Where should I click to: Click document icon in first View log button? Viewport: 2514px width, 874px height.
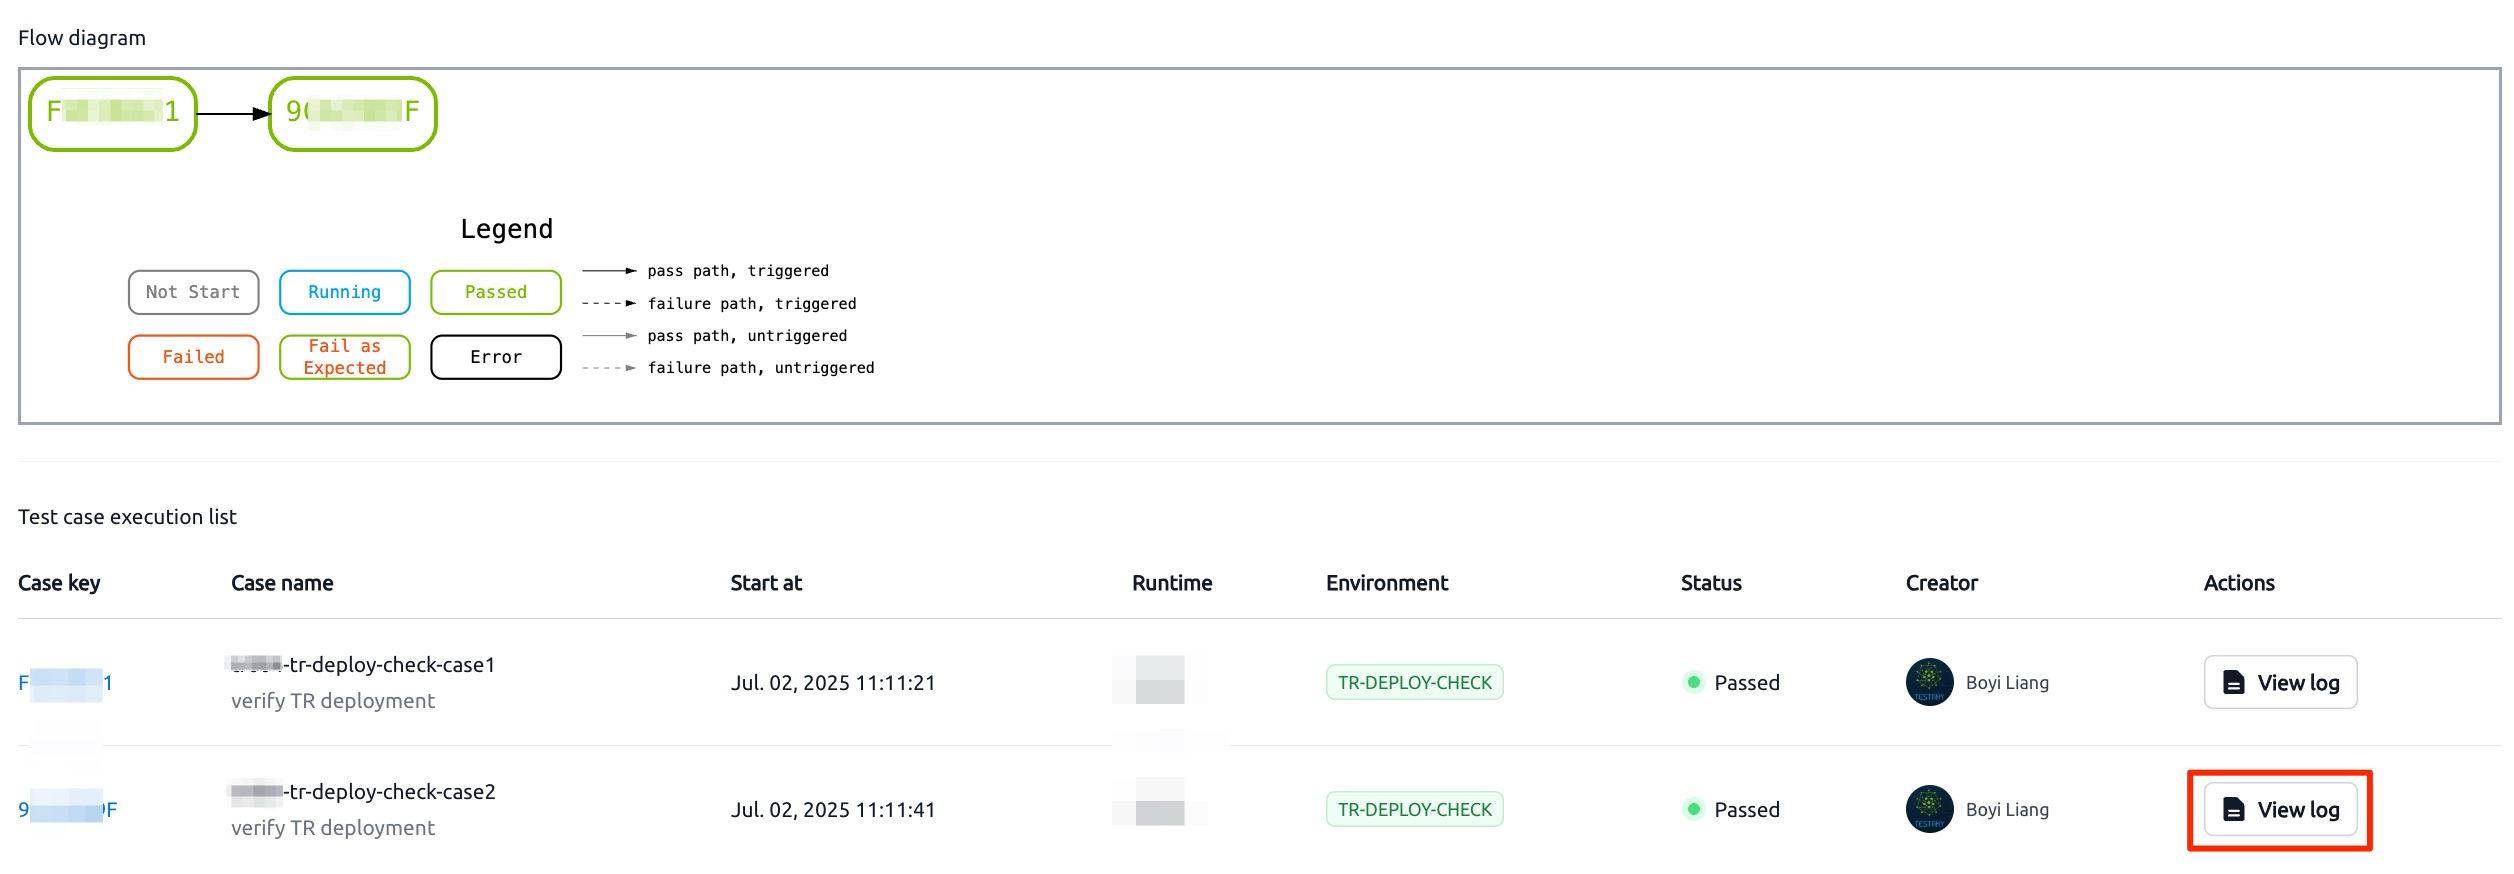[2233, 683]
